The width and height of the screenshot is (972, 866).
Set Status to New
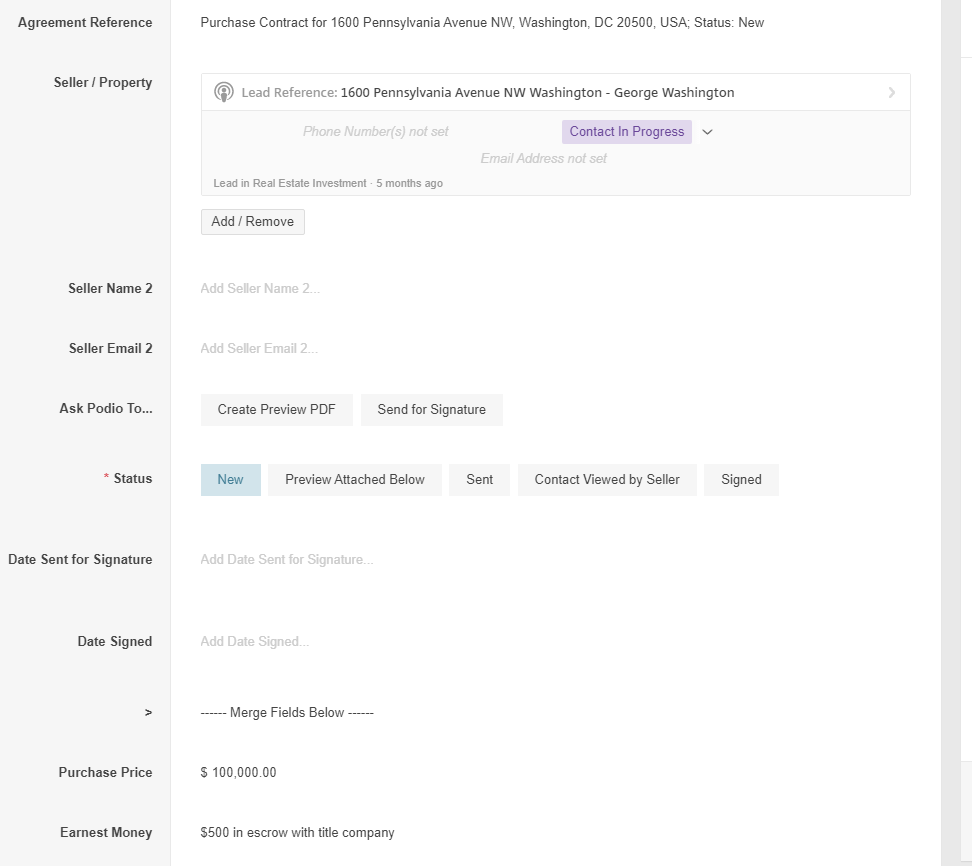coord(230,480)
